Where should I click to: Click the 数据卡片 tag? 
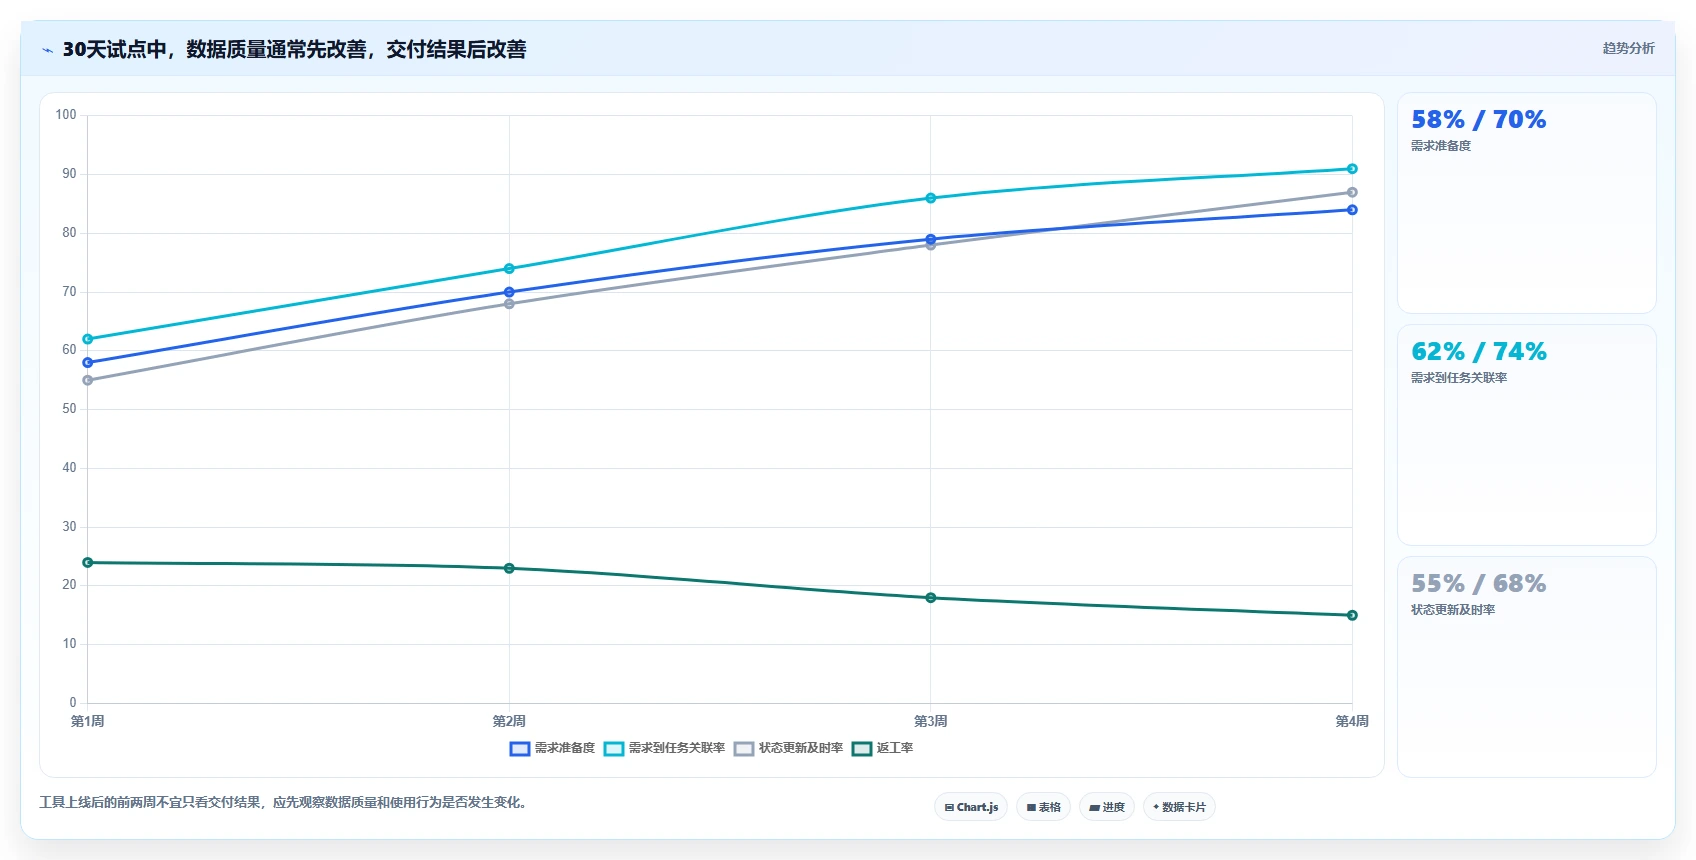point(1179,807)
